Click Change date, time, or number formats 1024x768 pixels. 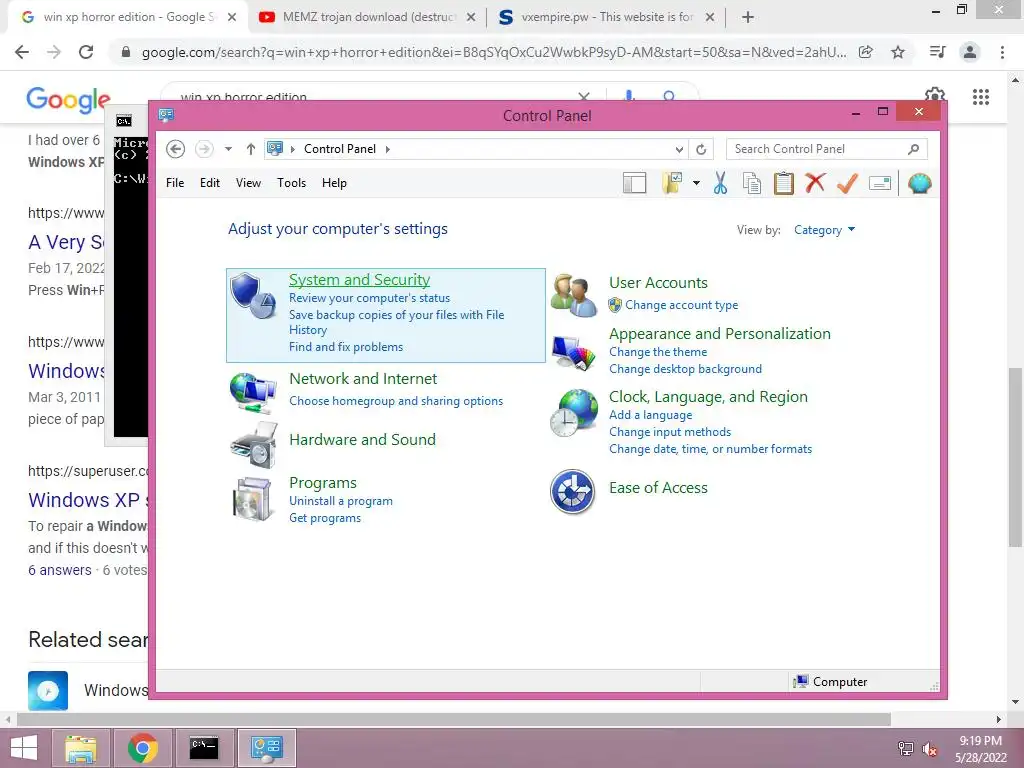tap(711, 449)
